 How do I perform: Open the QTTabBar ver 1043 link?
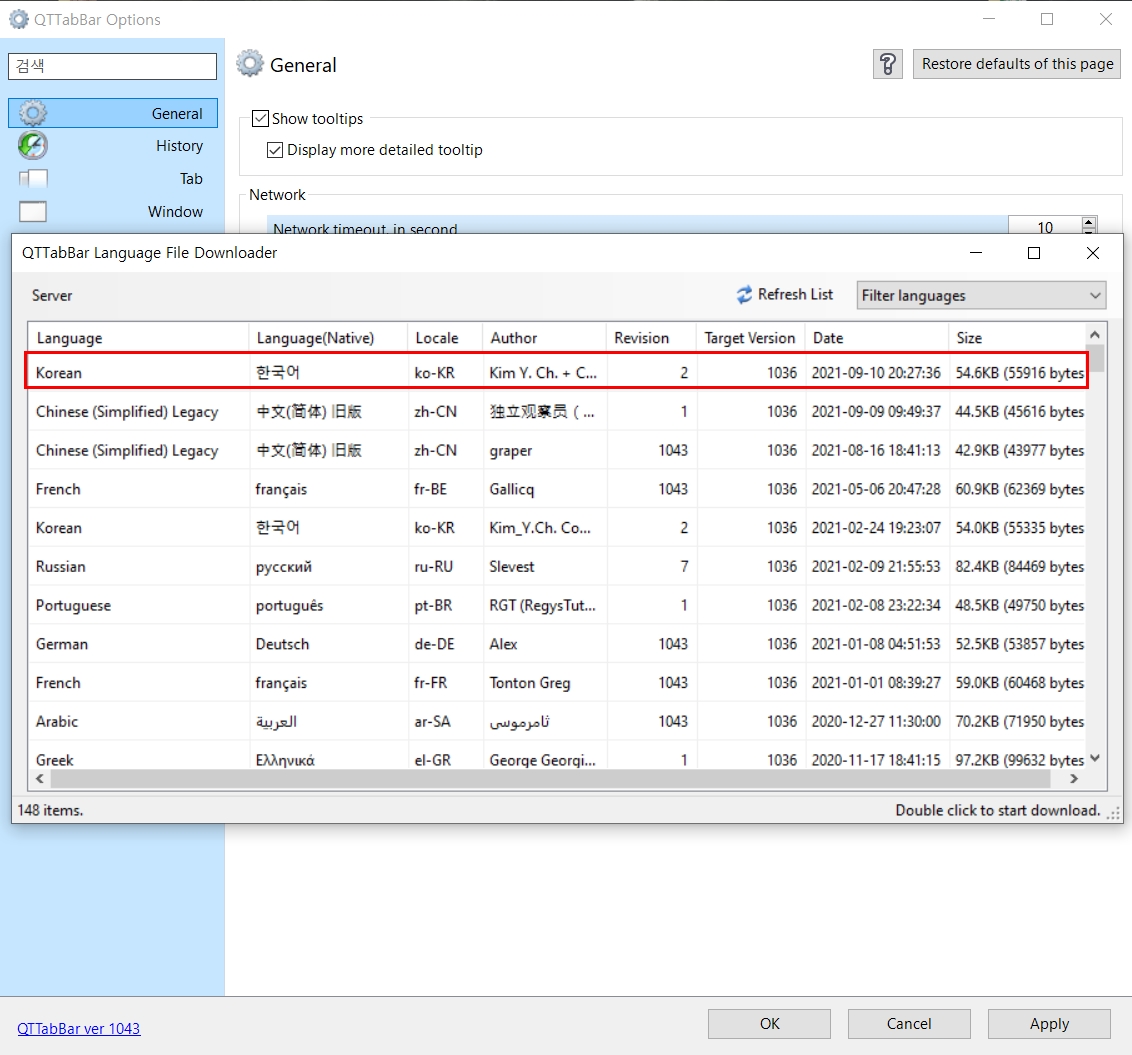pyautogui.click(x=79, y=1028)
